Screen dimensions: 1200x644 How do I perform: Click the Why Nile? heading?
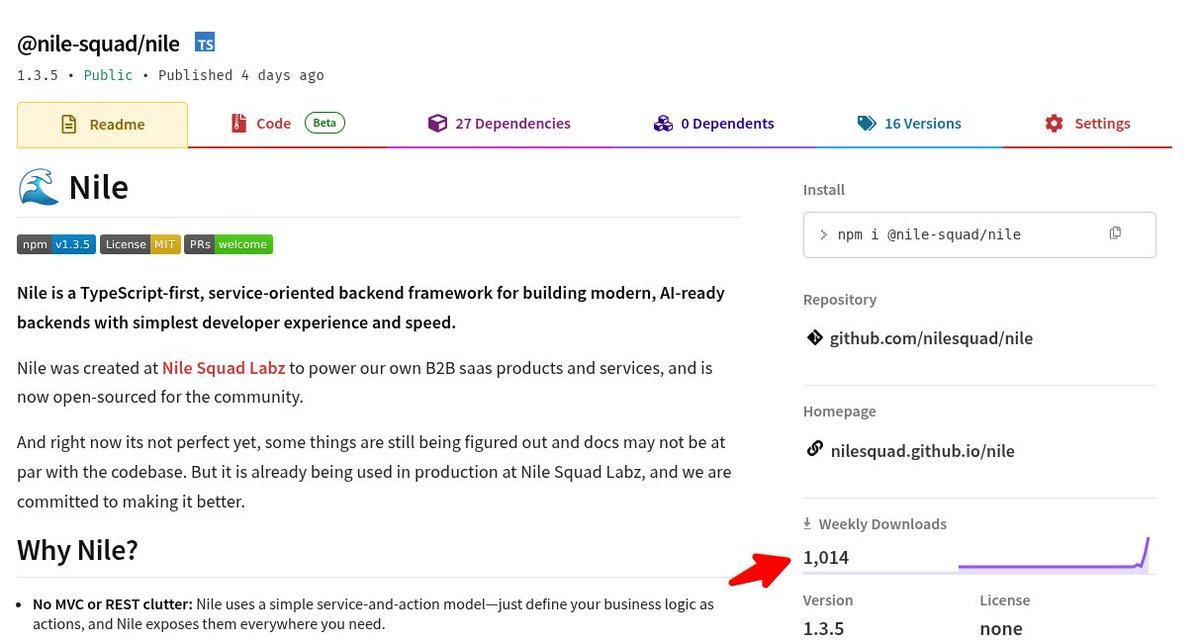[x=77, y=550]
